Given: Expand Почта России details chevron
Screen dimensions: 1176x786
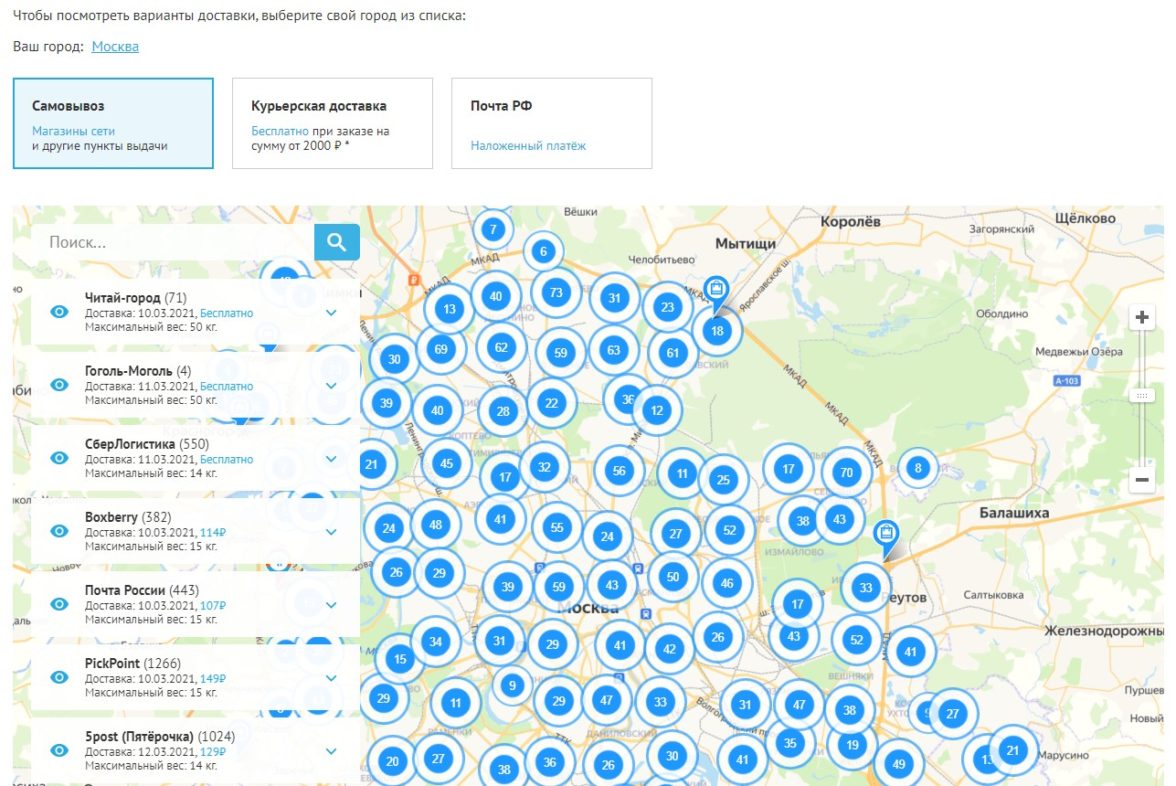Looking at the screenshot, I should tap(331, 605).
